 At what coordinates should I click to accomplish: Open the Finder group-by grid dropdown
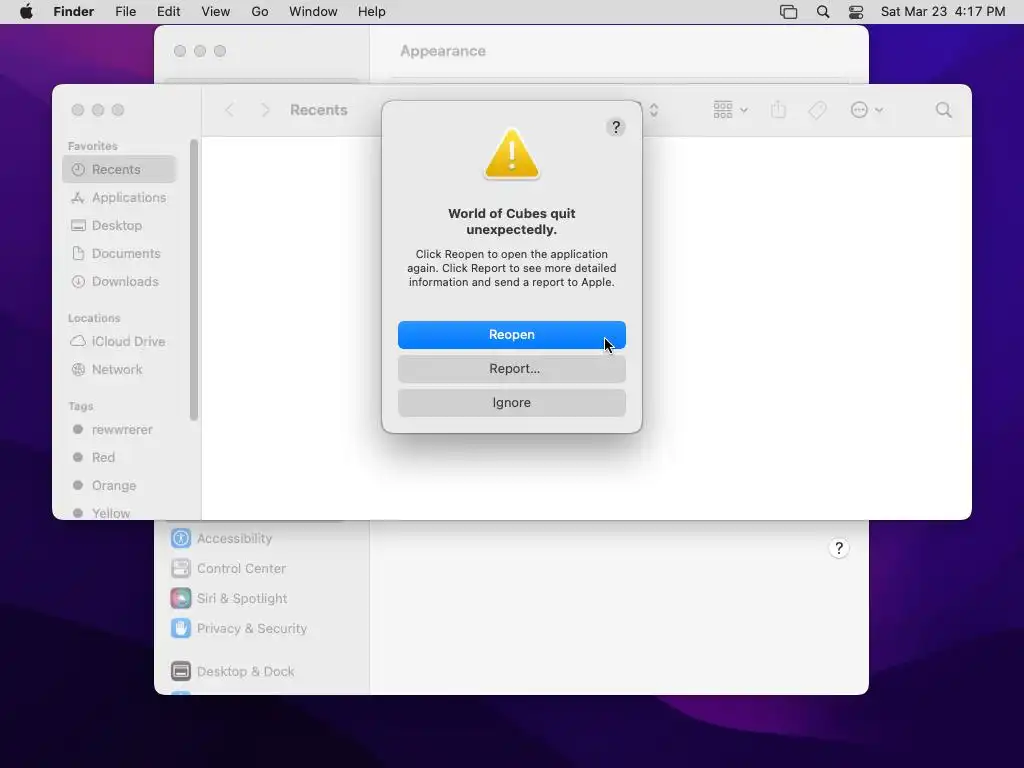coord(730,110)
